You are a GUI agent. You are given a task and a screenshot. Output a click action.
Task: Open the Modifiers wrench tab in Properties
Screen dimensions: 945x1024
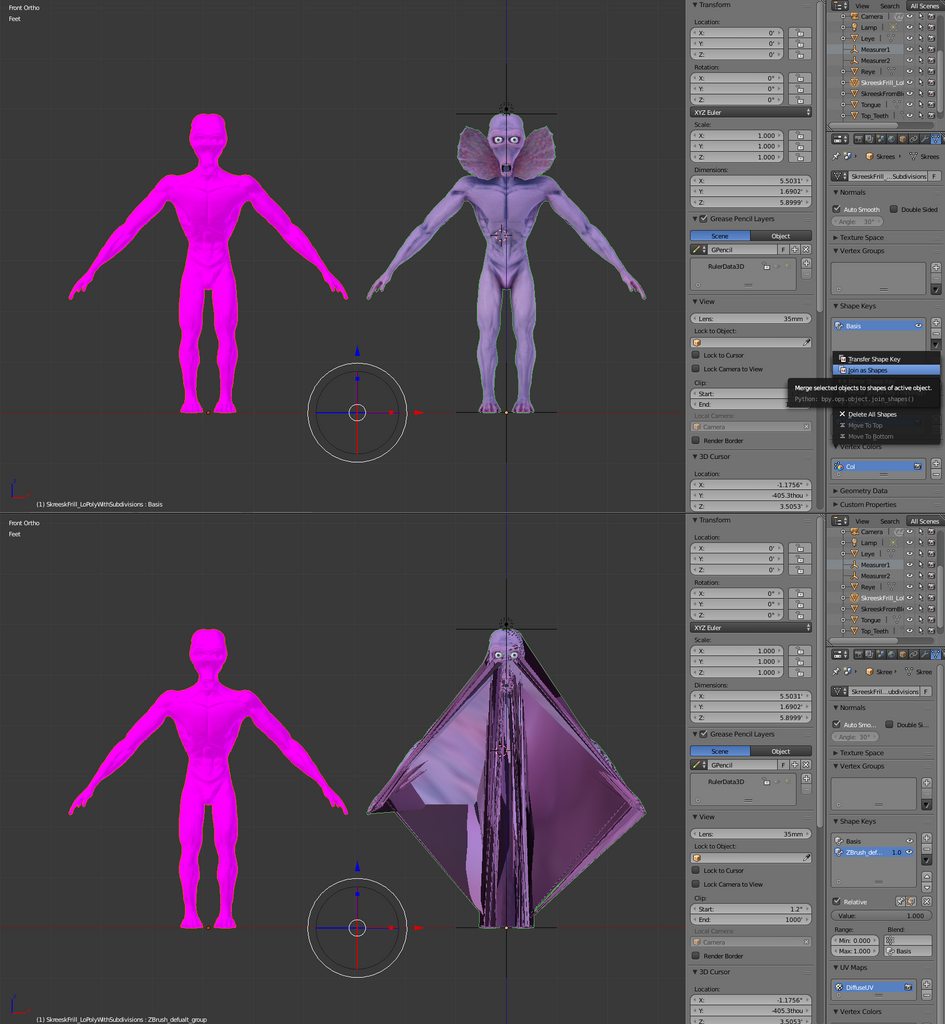[x=925, y=139]
